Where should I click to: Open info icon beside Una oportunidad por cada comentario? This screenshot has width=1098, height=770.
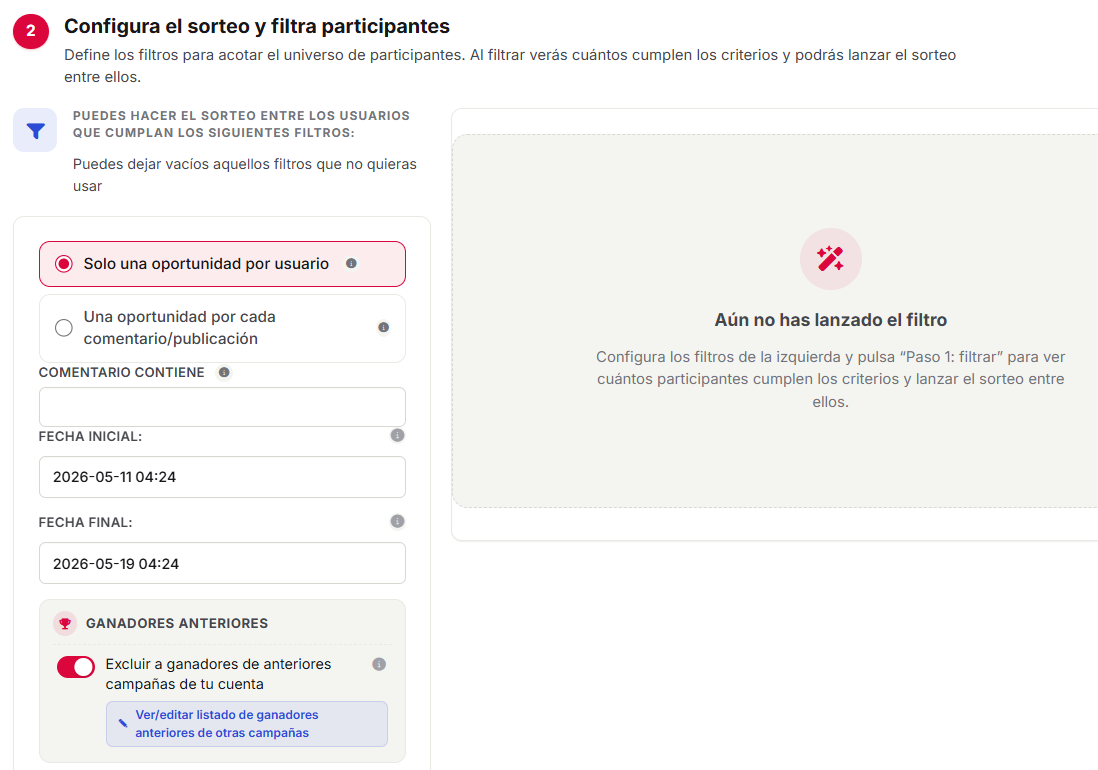(384, 327)
